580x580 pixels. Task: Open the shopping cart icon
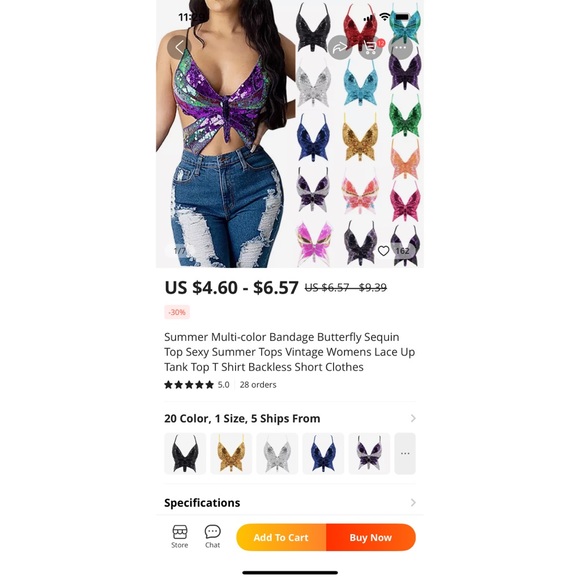pyautogui.click(x=371, y=47)
